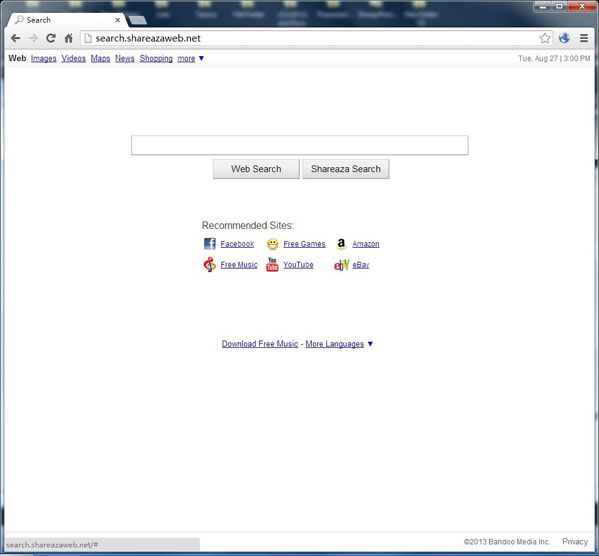Click the Web Search button
The image size is (599, 556).
pyautogui.click(x=256, y=169)
